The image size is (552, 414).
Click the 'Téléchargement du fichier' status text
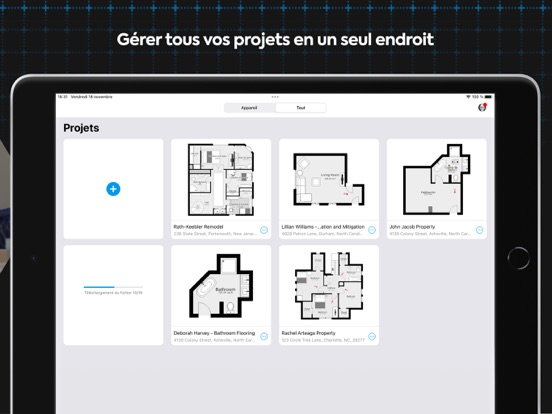[x=113, y=293]
